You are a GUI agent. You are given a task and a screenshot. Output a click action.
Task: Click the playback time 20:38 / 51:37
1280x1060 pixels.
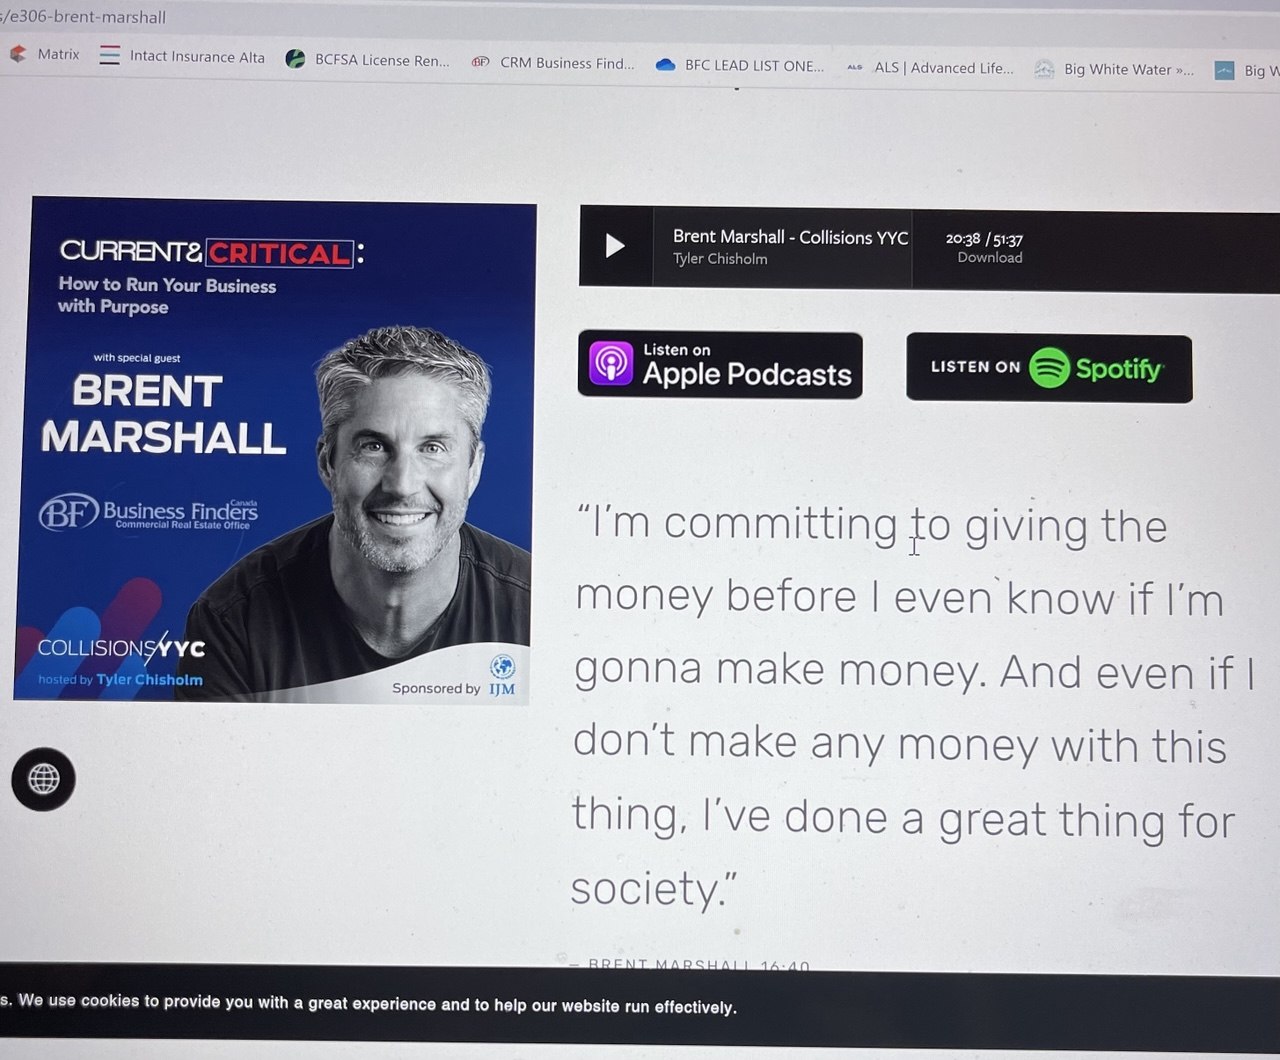[x=984, y=239]
